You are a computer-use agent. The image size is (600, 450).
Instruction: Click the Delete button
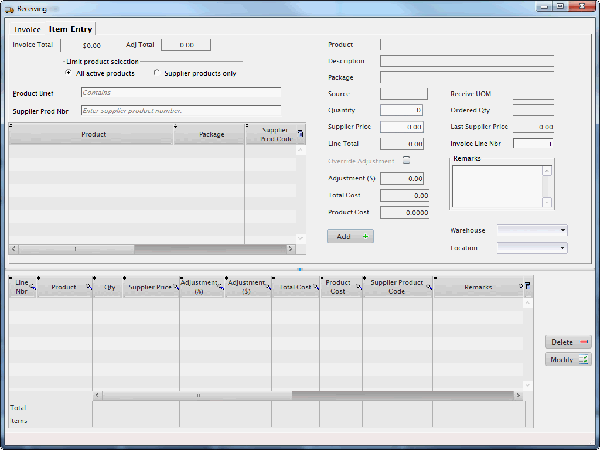[568, 342]
